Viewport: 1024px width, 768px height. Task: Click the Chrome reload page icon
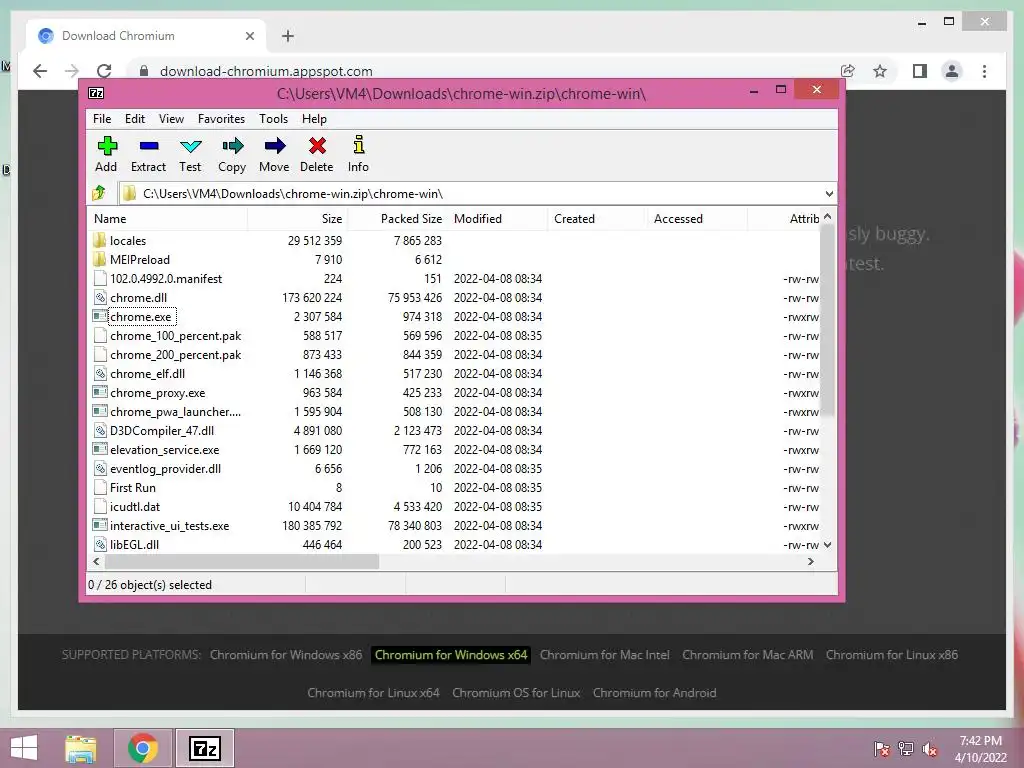104,71
